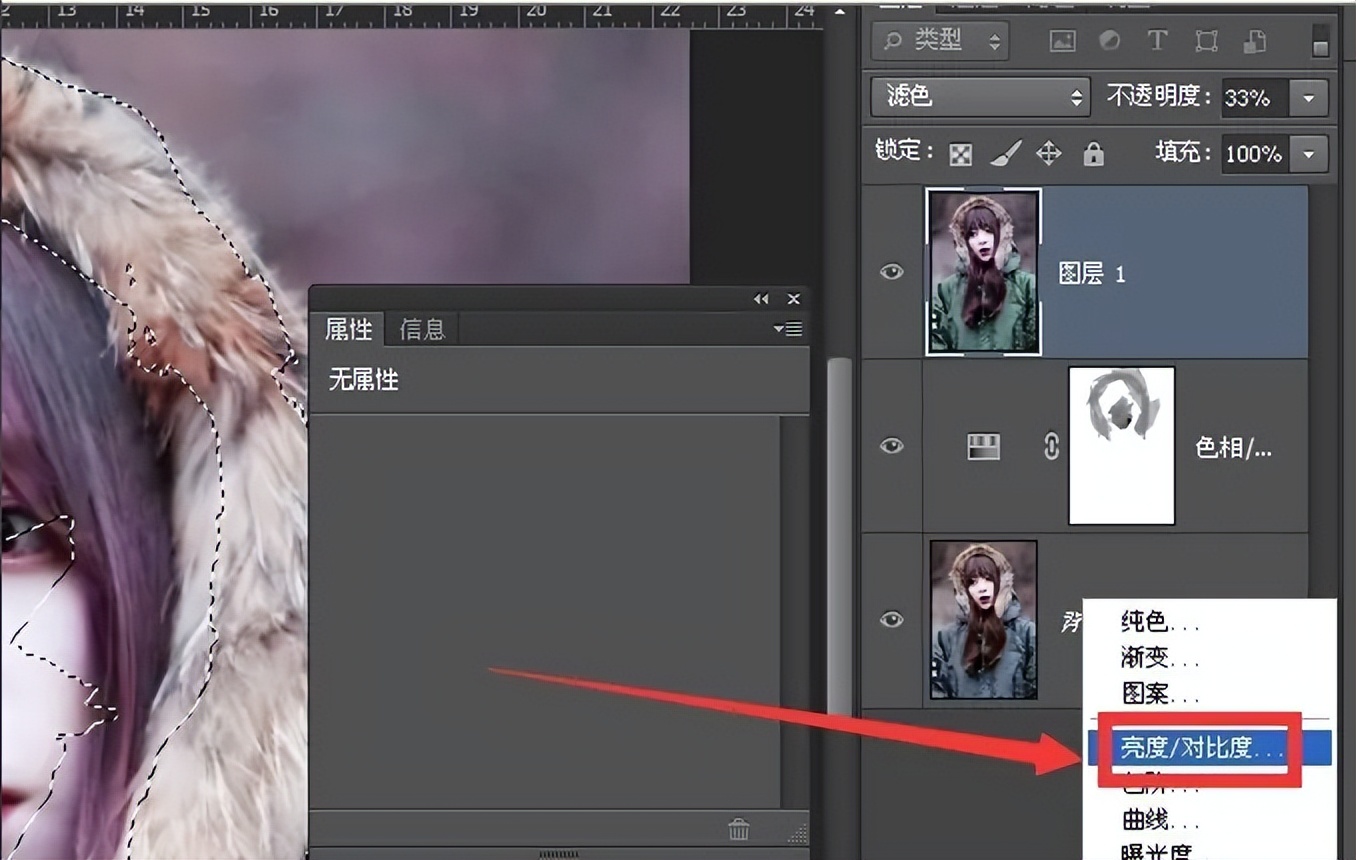This screenshot has width=1356, height=860.
Task: Toggle visibility of the 色相 adjustment layer
Action: 891,446
